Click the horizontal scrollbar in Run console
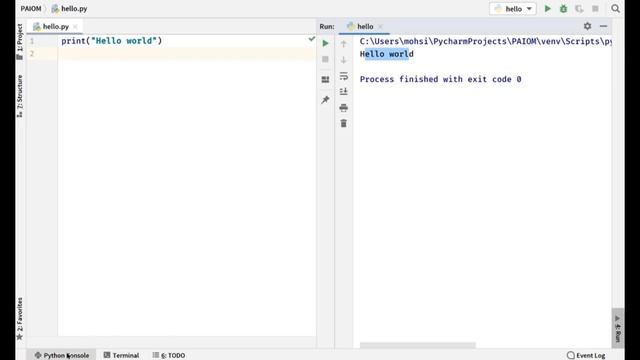 [418, 345]
